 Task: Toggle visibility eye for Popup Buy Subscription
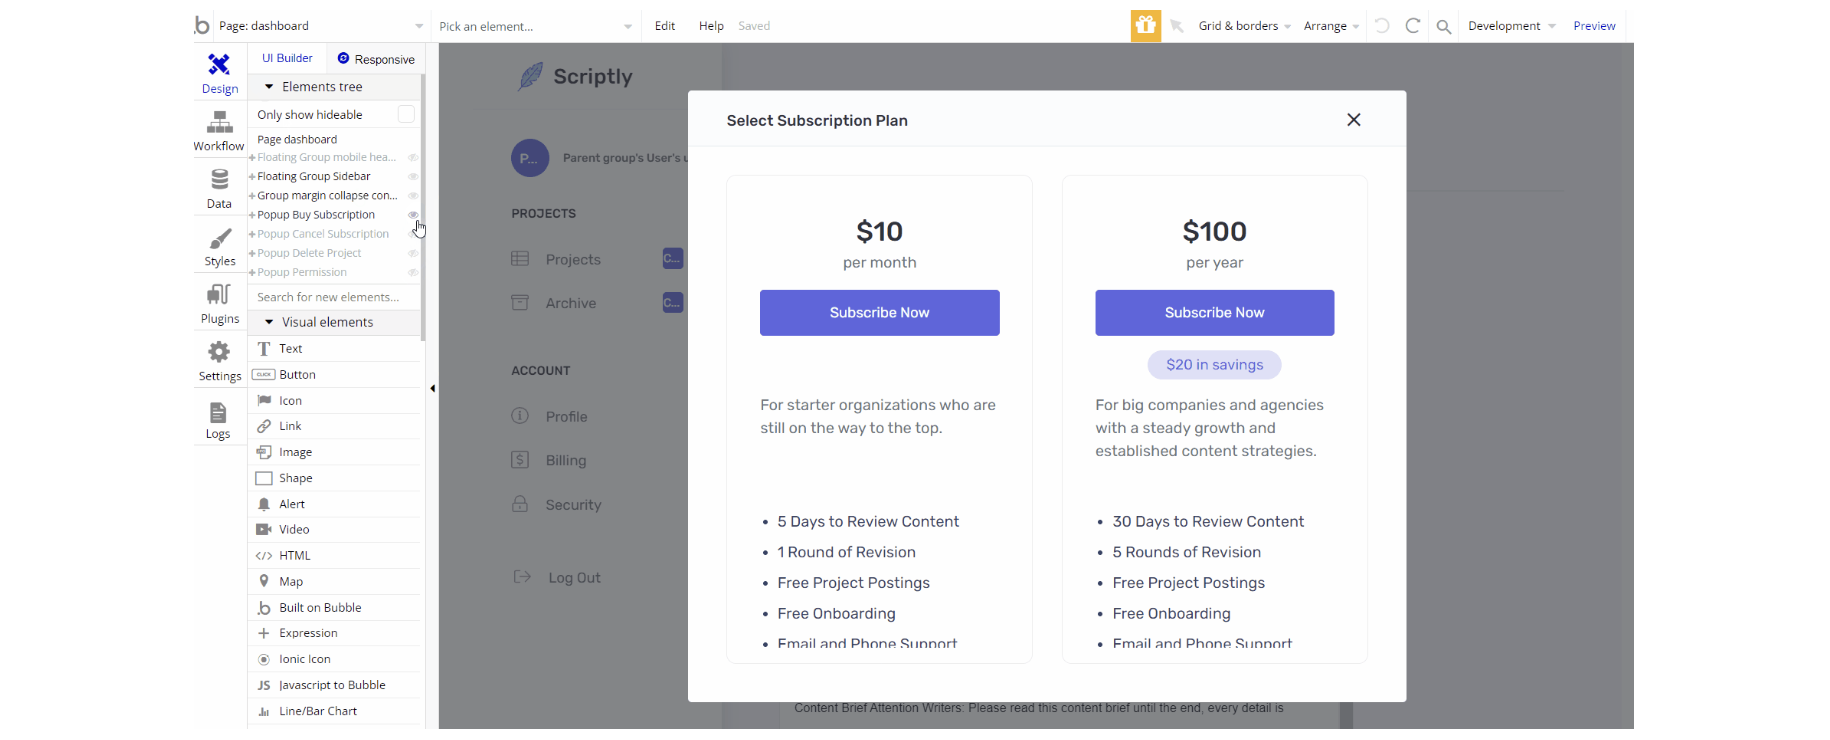point(412,215)
